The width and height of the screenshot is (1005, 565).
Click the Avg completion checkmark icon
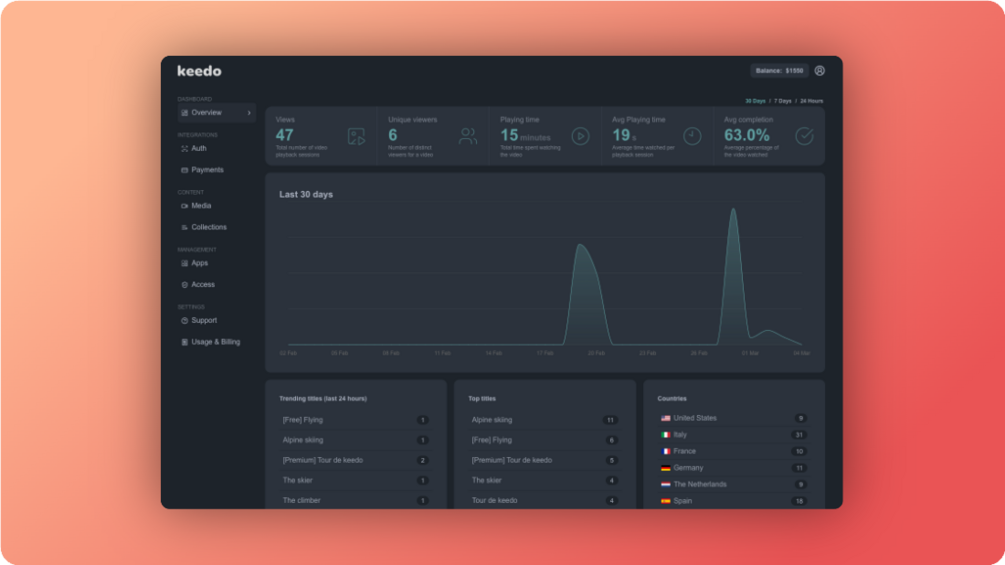point(804,136)
